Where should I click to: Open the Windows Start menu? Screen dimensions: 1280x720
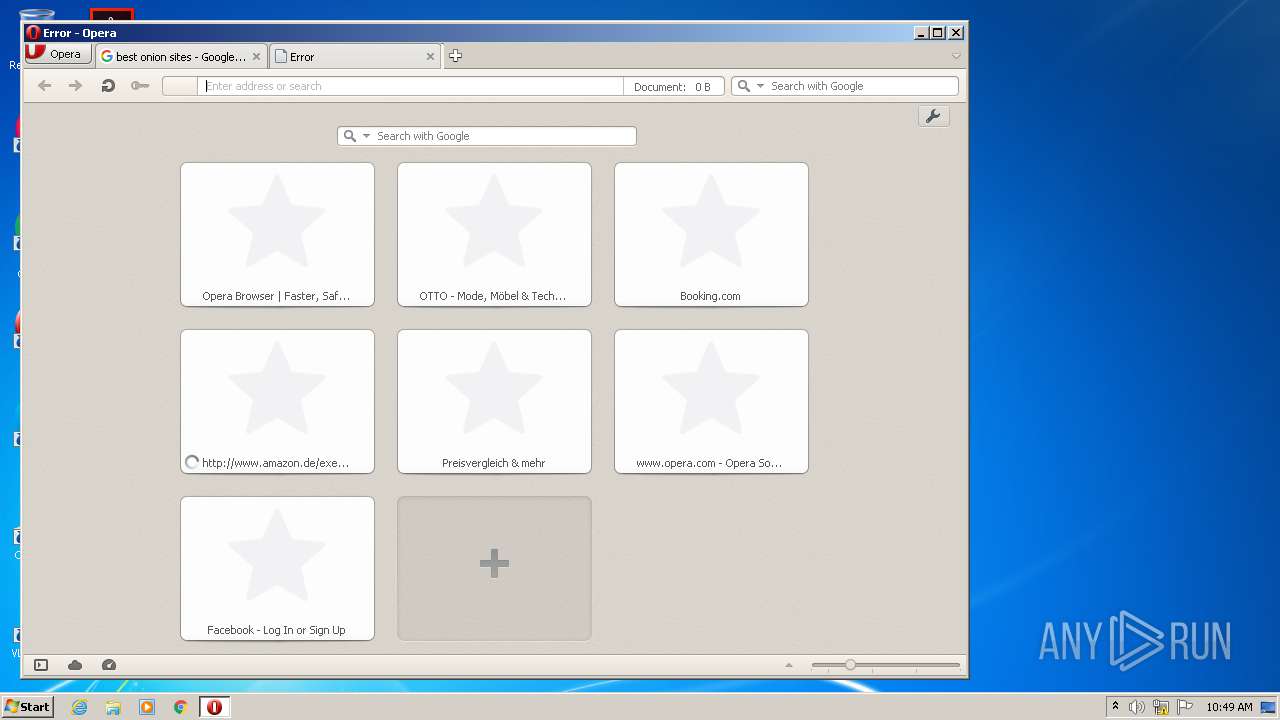click(27, 707)
